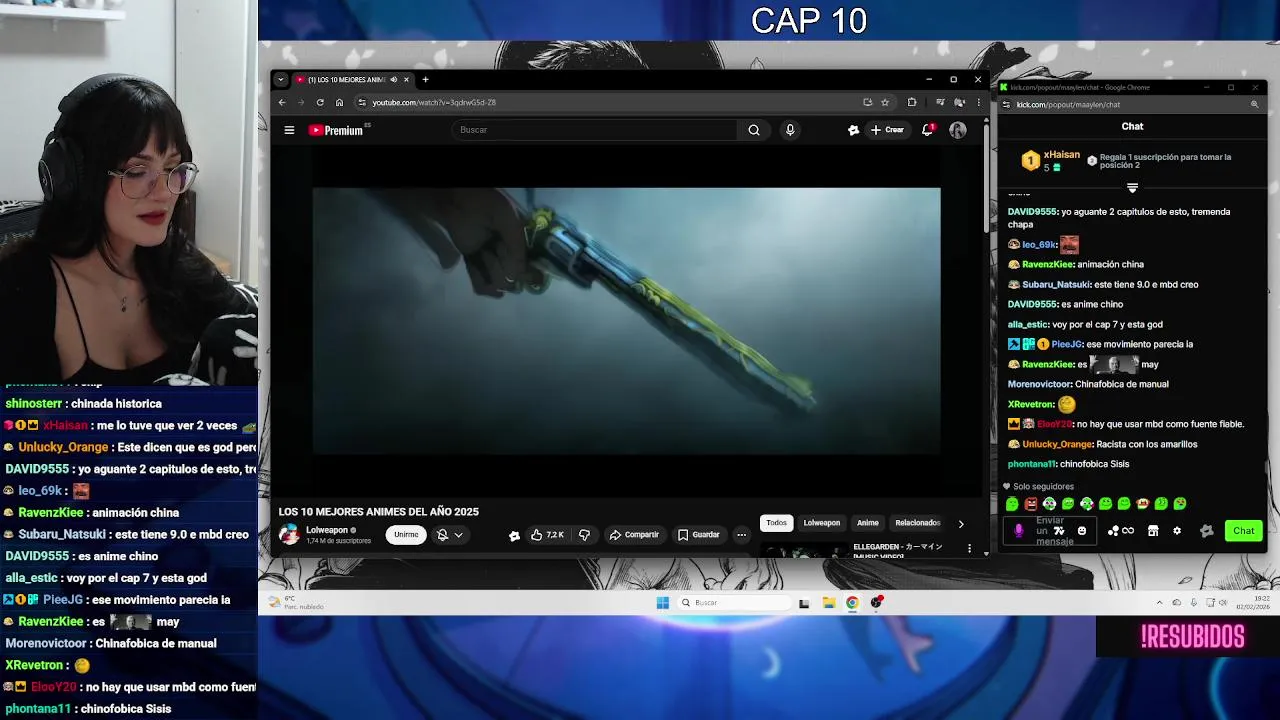Open the tab search dropdown arrow

(x=281, y=80)
